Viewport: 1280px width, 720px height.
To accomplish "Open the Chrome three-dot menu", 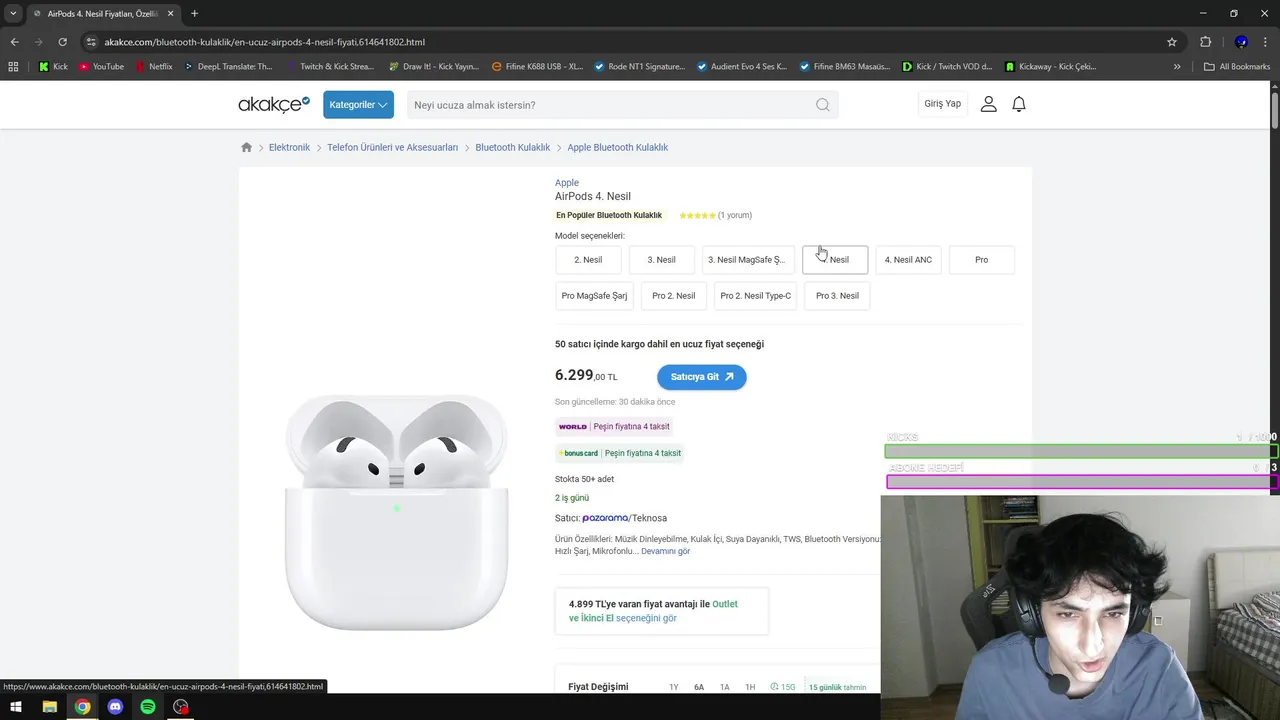I will click(x=1265, y=42).
